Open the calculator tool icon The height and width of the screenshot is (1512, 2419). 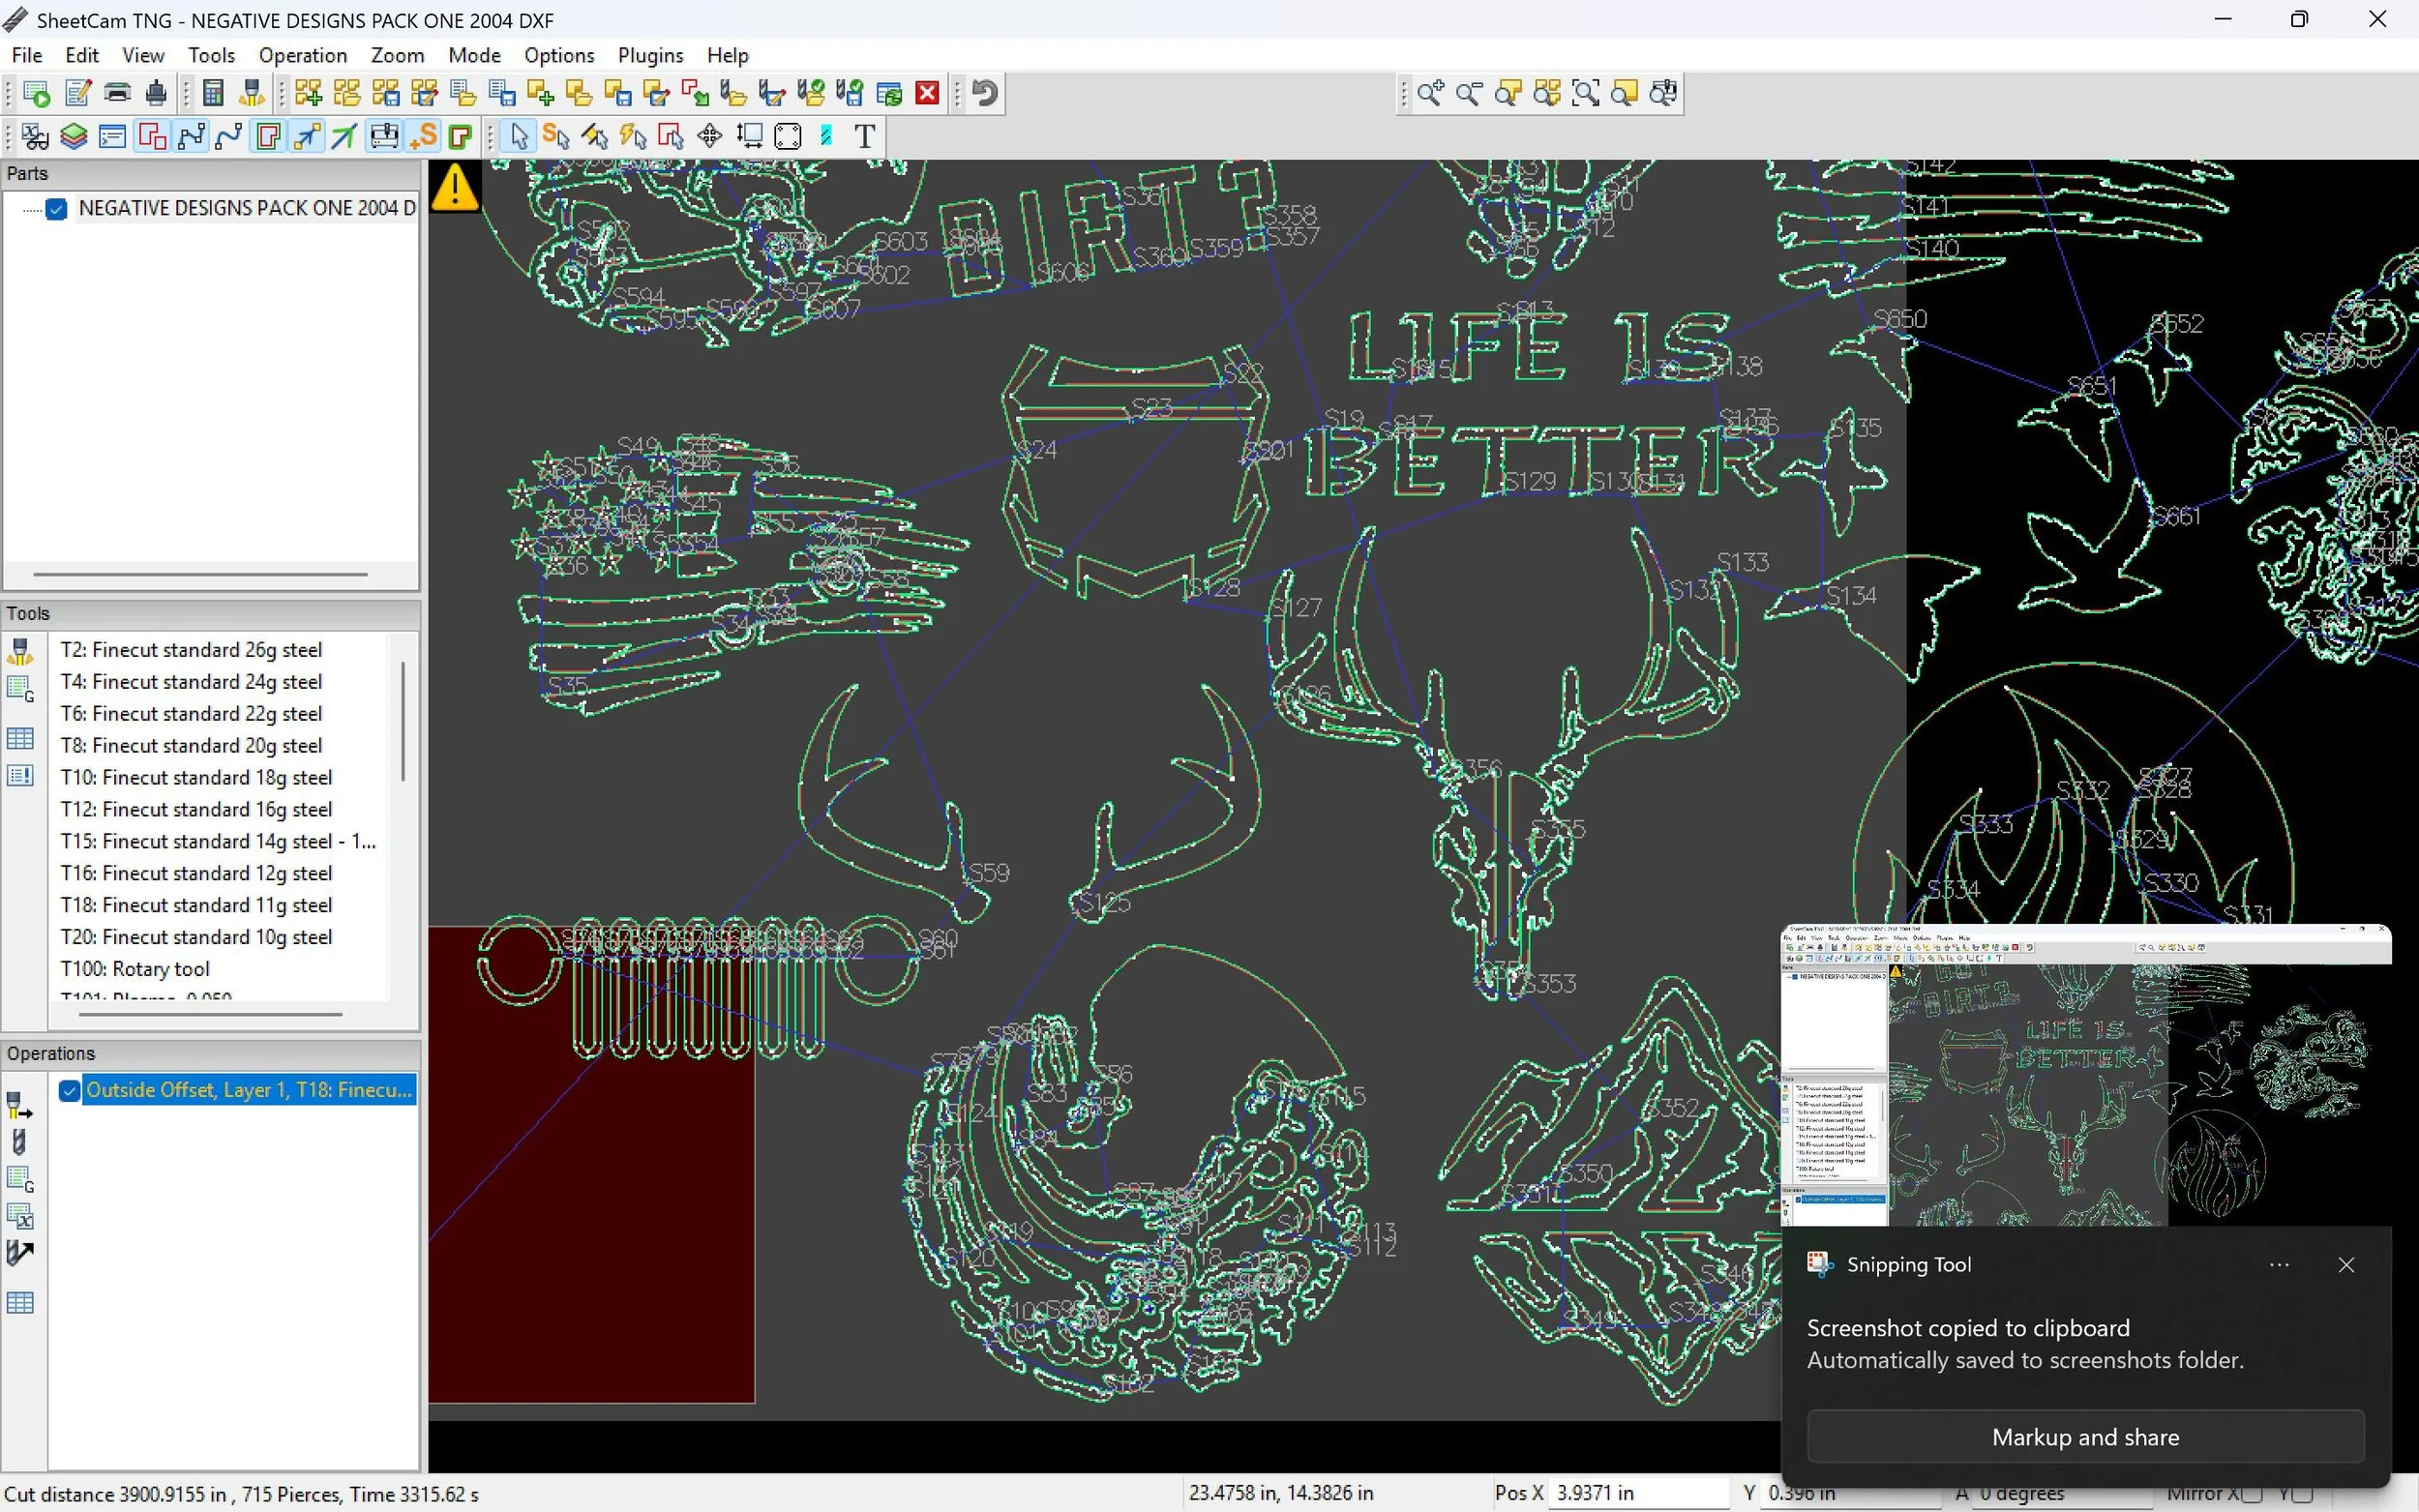[212, 93]
